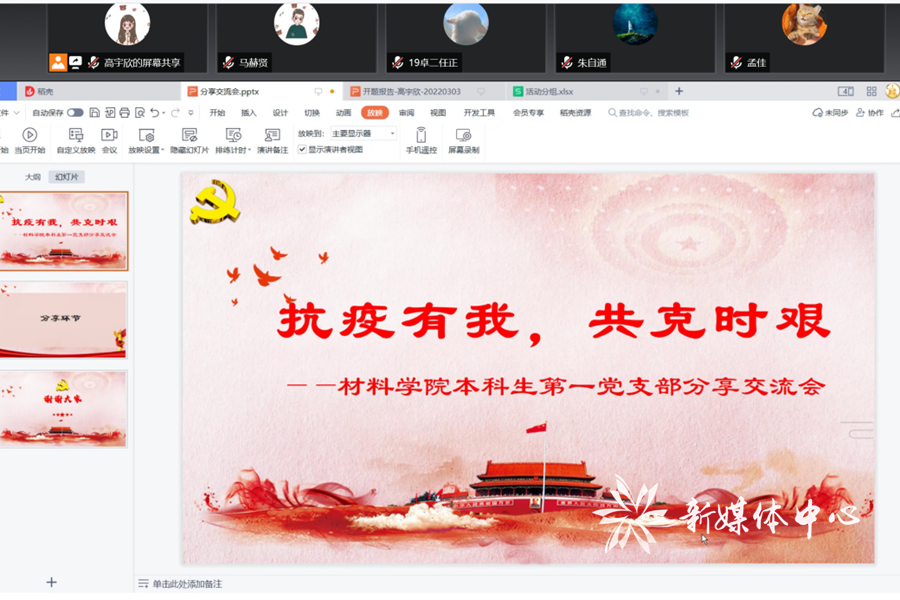Screen dimensions: 900x600
Task: Click the 协作 collaborate button
Action: tap(870, 113)
